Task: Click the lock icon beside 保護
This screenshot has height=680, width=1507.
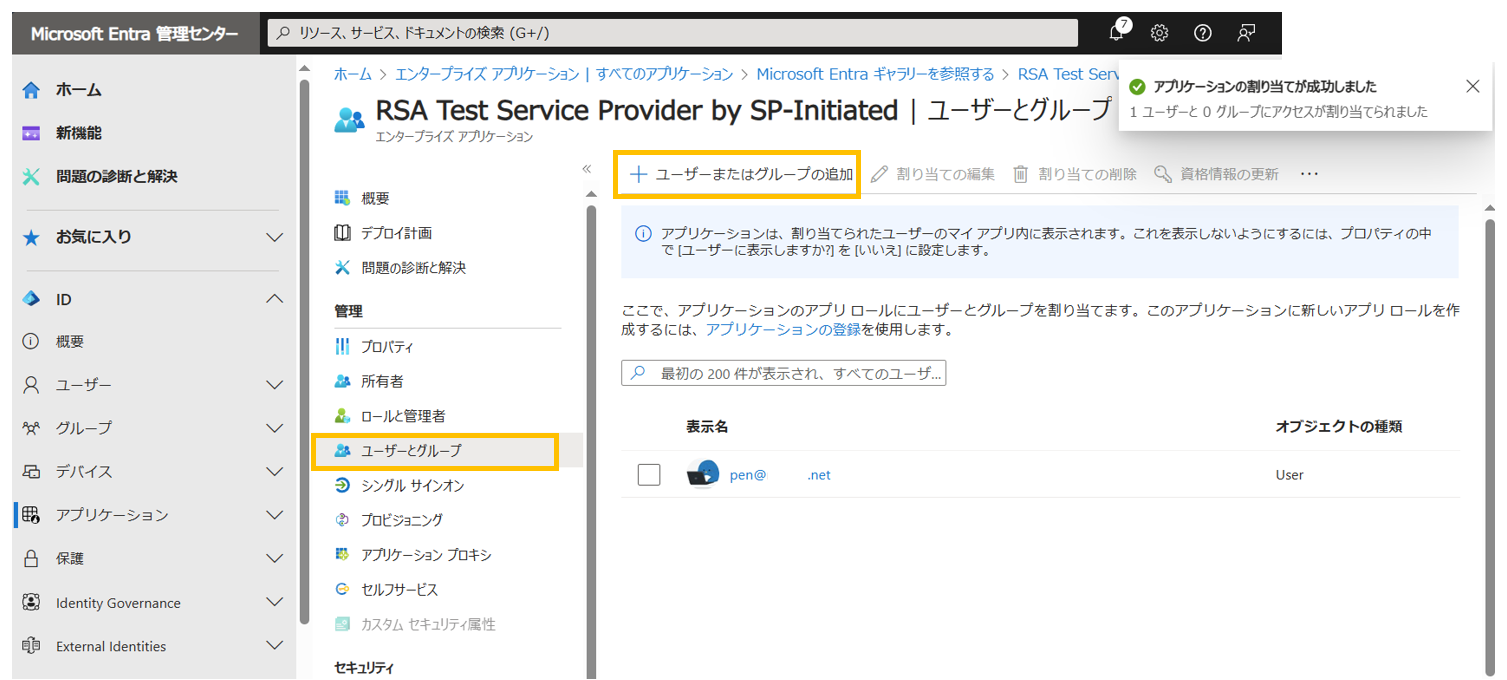Action: point(31,559)
